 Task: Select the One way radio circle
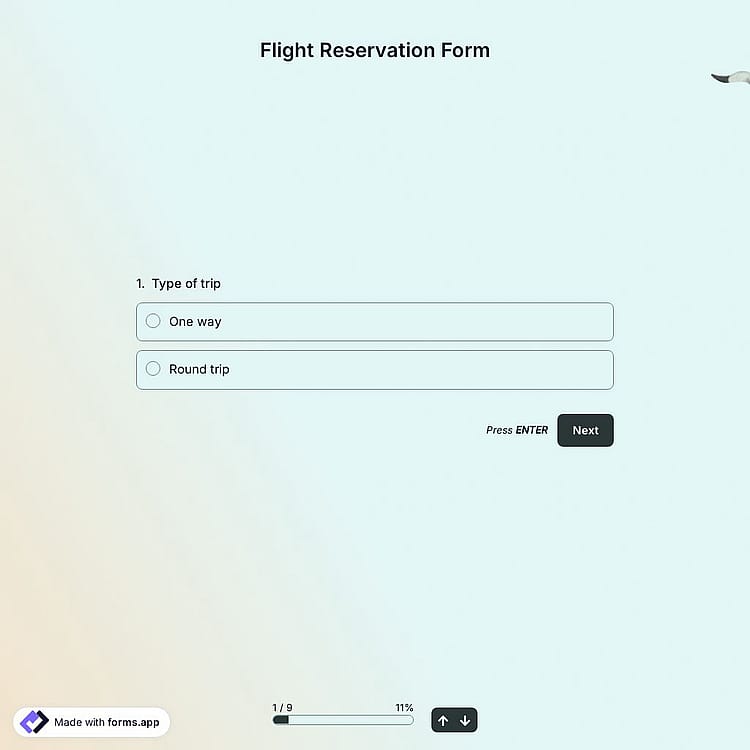[153, 321]
